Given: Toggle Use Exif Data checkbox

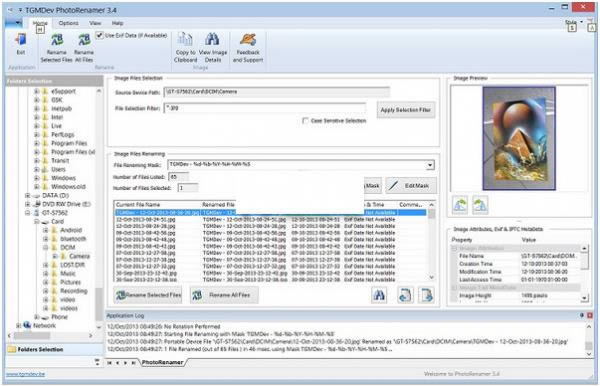Looking at the screenshot, I should tap(99, 35).
